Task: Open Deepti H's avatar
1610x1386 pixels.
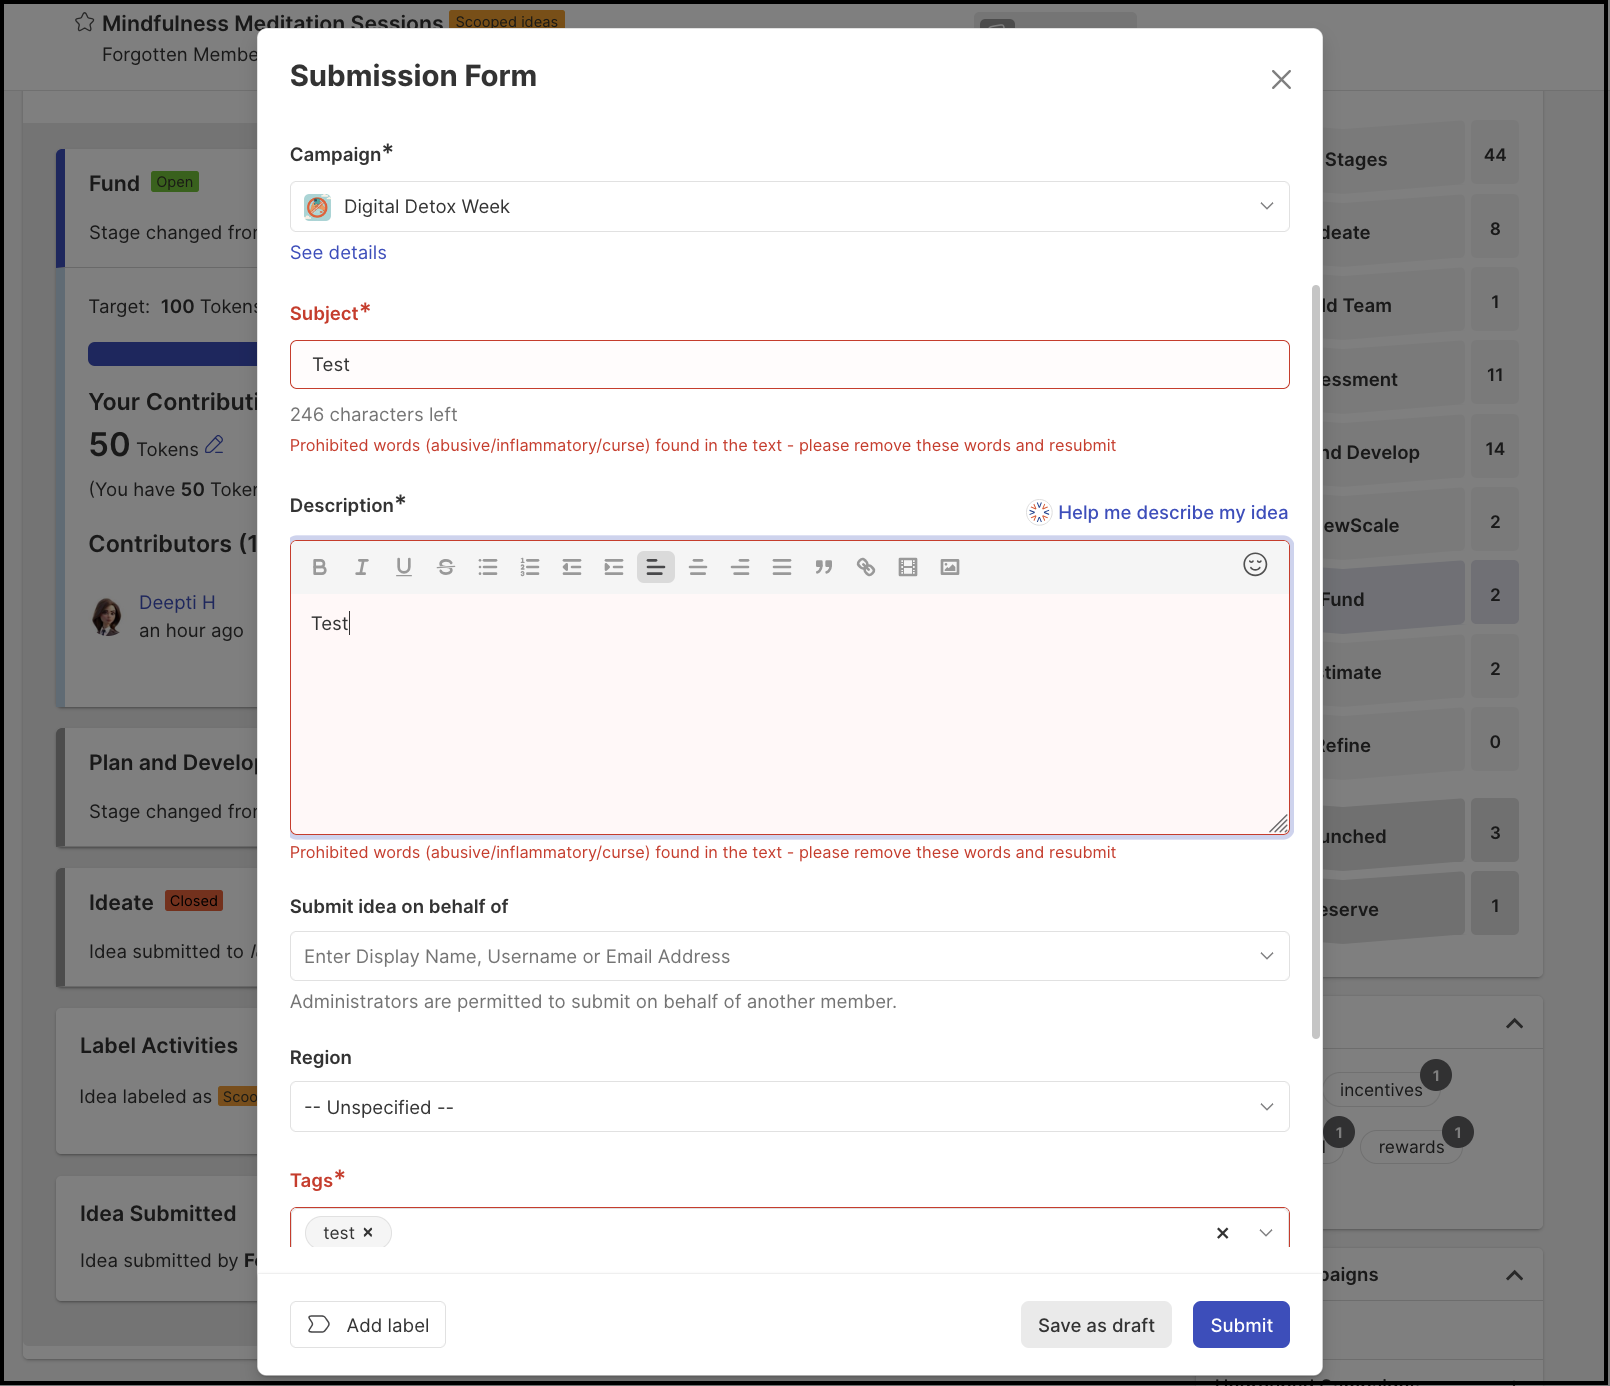Action: 107,617
